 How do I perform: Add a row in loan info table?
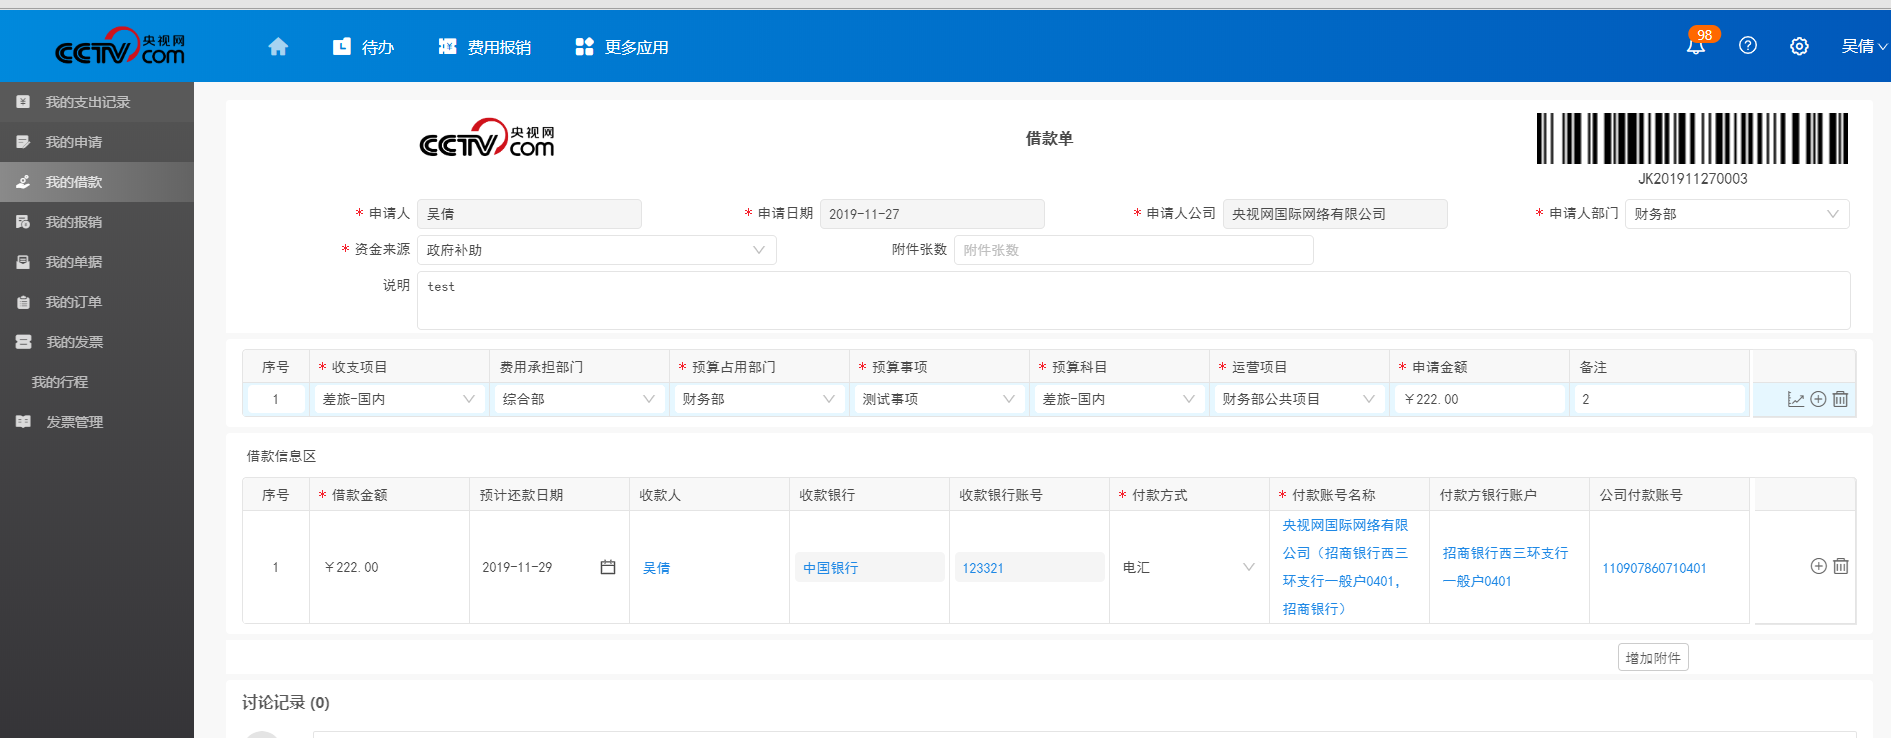[1818, 566]
